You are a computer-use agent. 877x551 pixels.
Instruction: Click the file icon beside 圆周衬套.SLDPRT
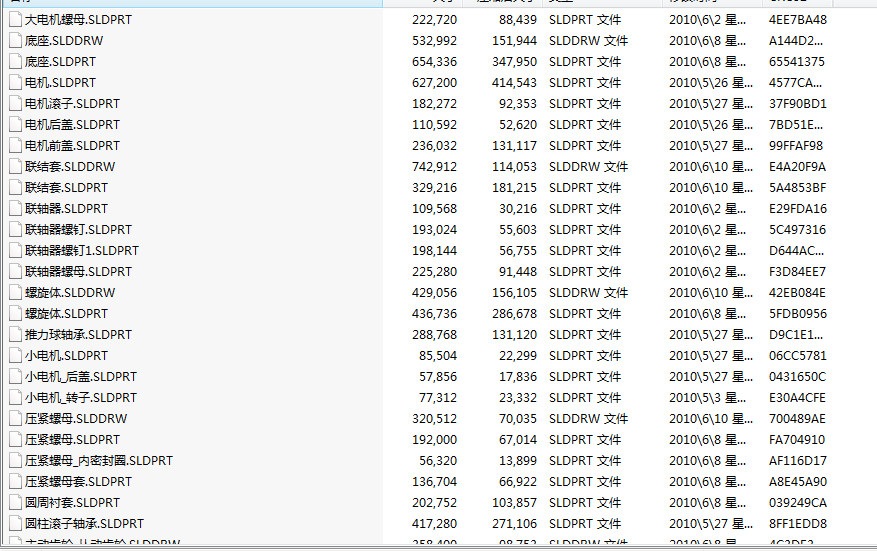[x=16, y=502]
